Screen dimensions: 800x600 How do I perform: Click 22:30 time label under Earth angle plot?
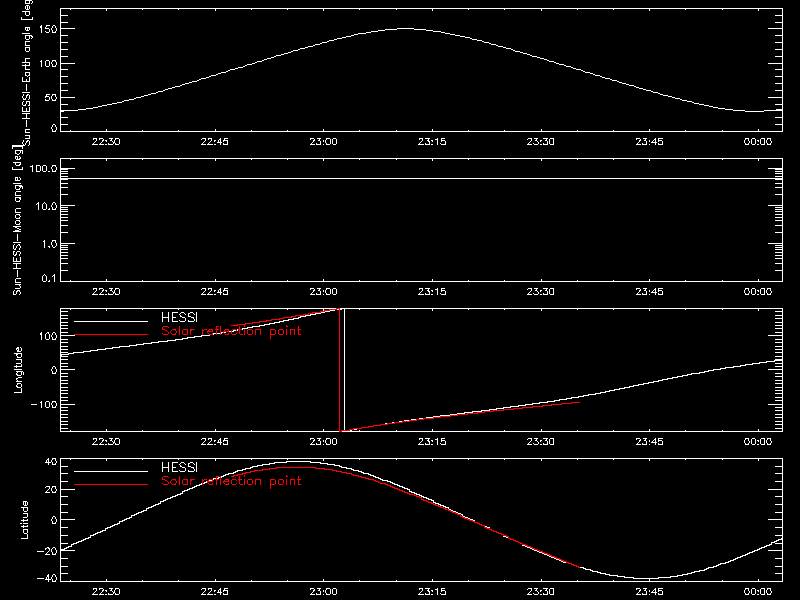(106, 142)
